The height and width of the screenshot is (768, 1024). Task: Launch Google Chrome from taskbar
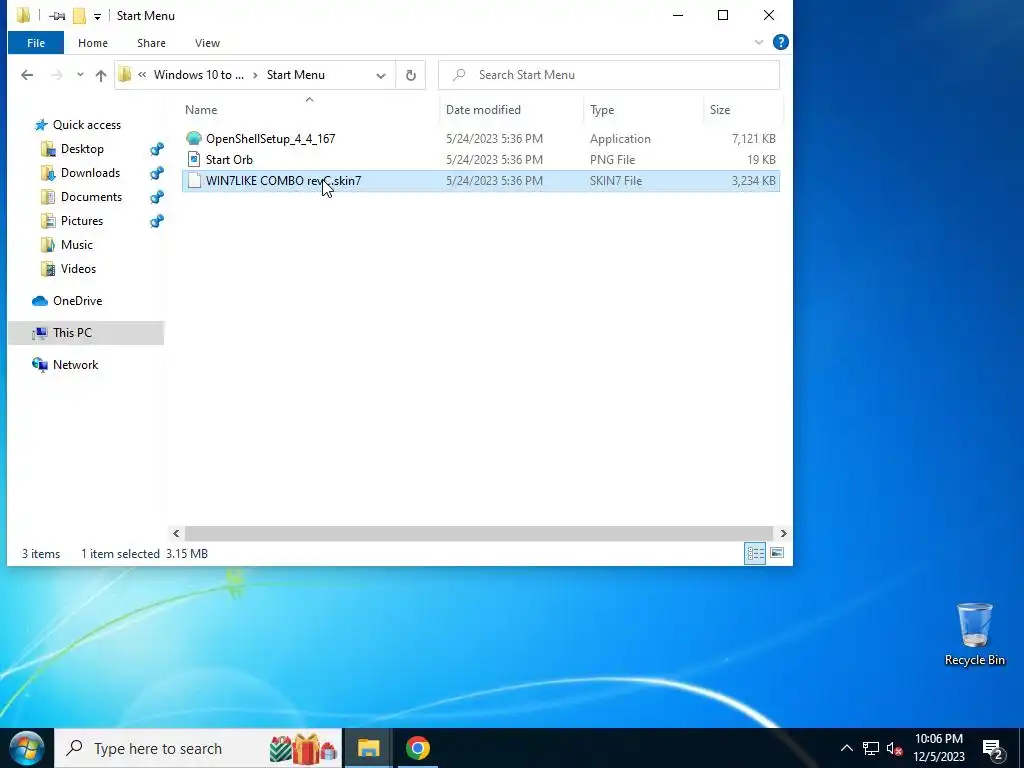click(418, 748)
